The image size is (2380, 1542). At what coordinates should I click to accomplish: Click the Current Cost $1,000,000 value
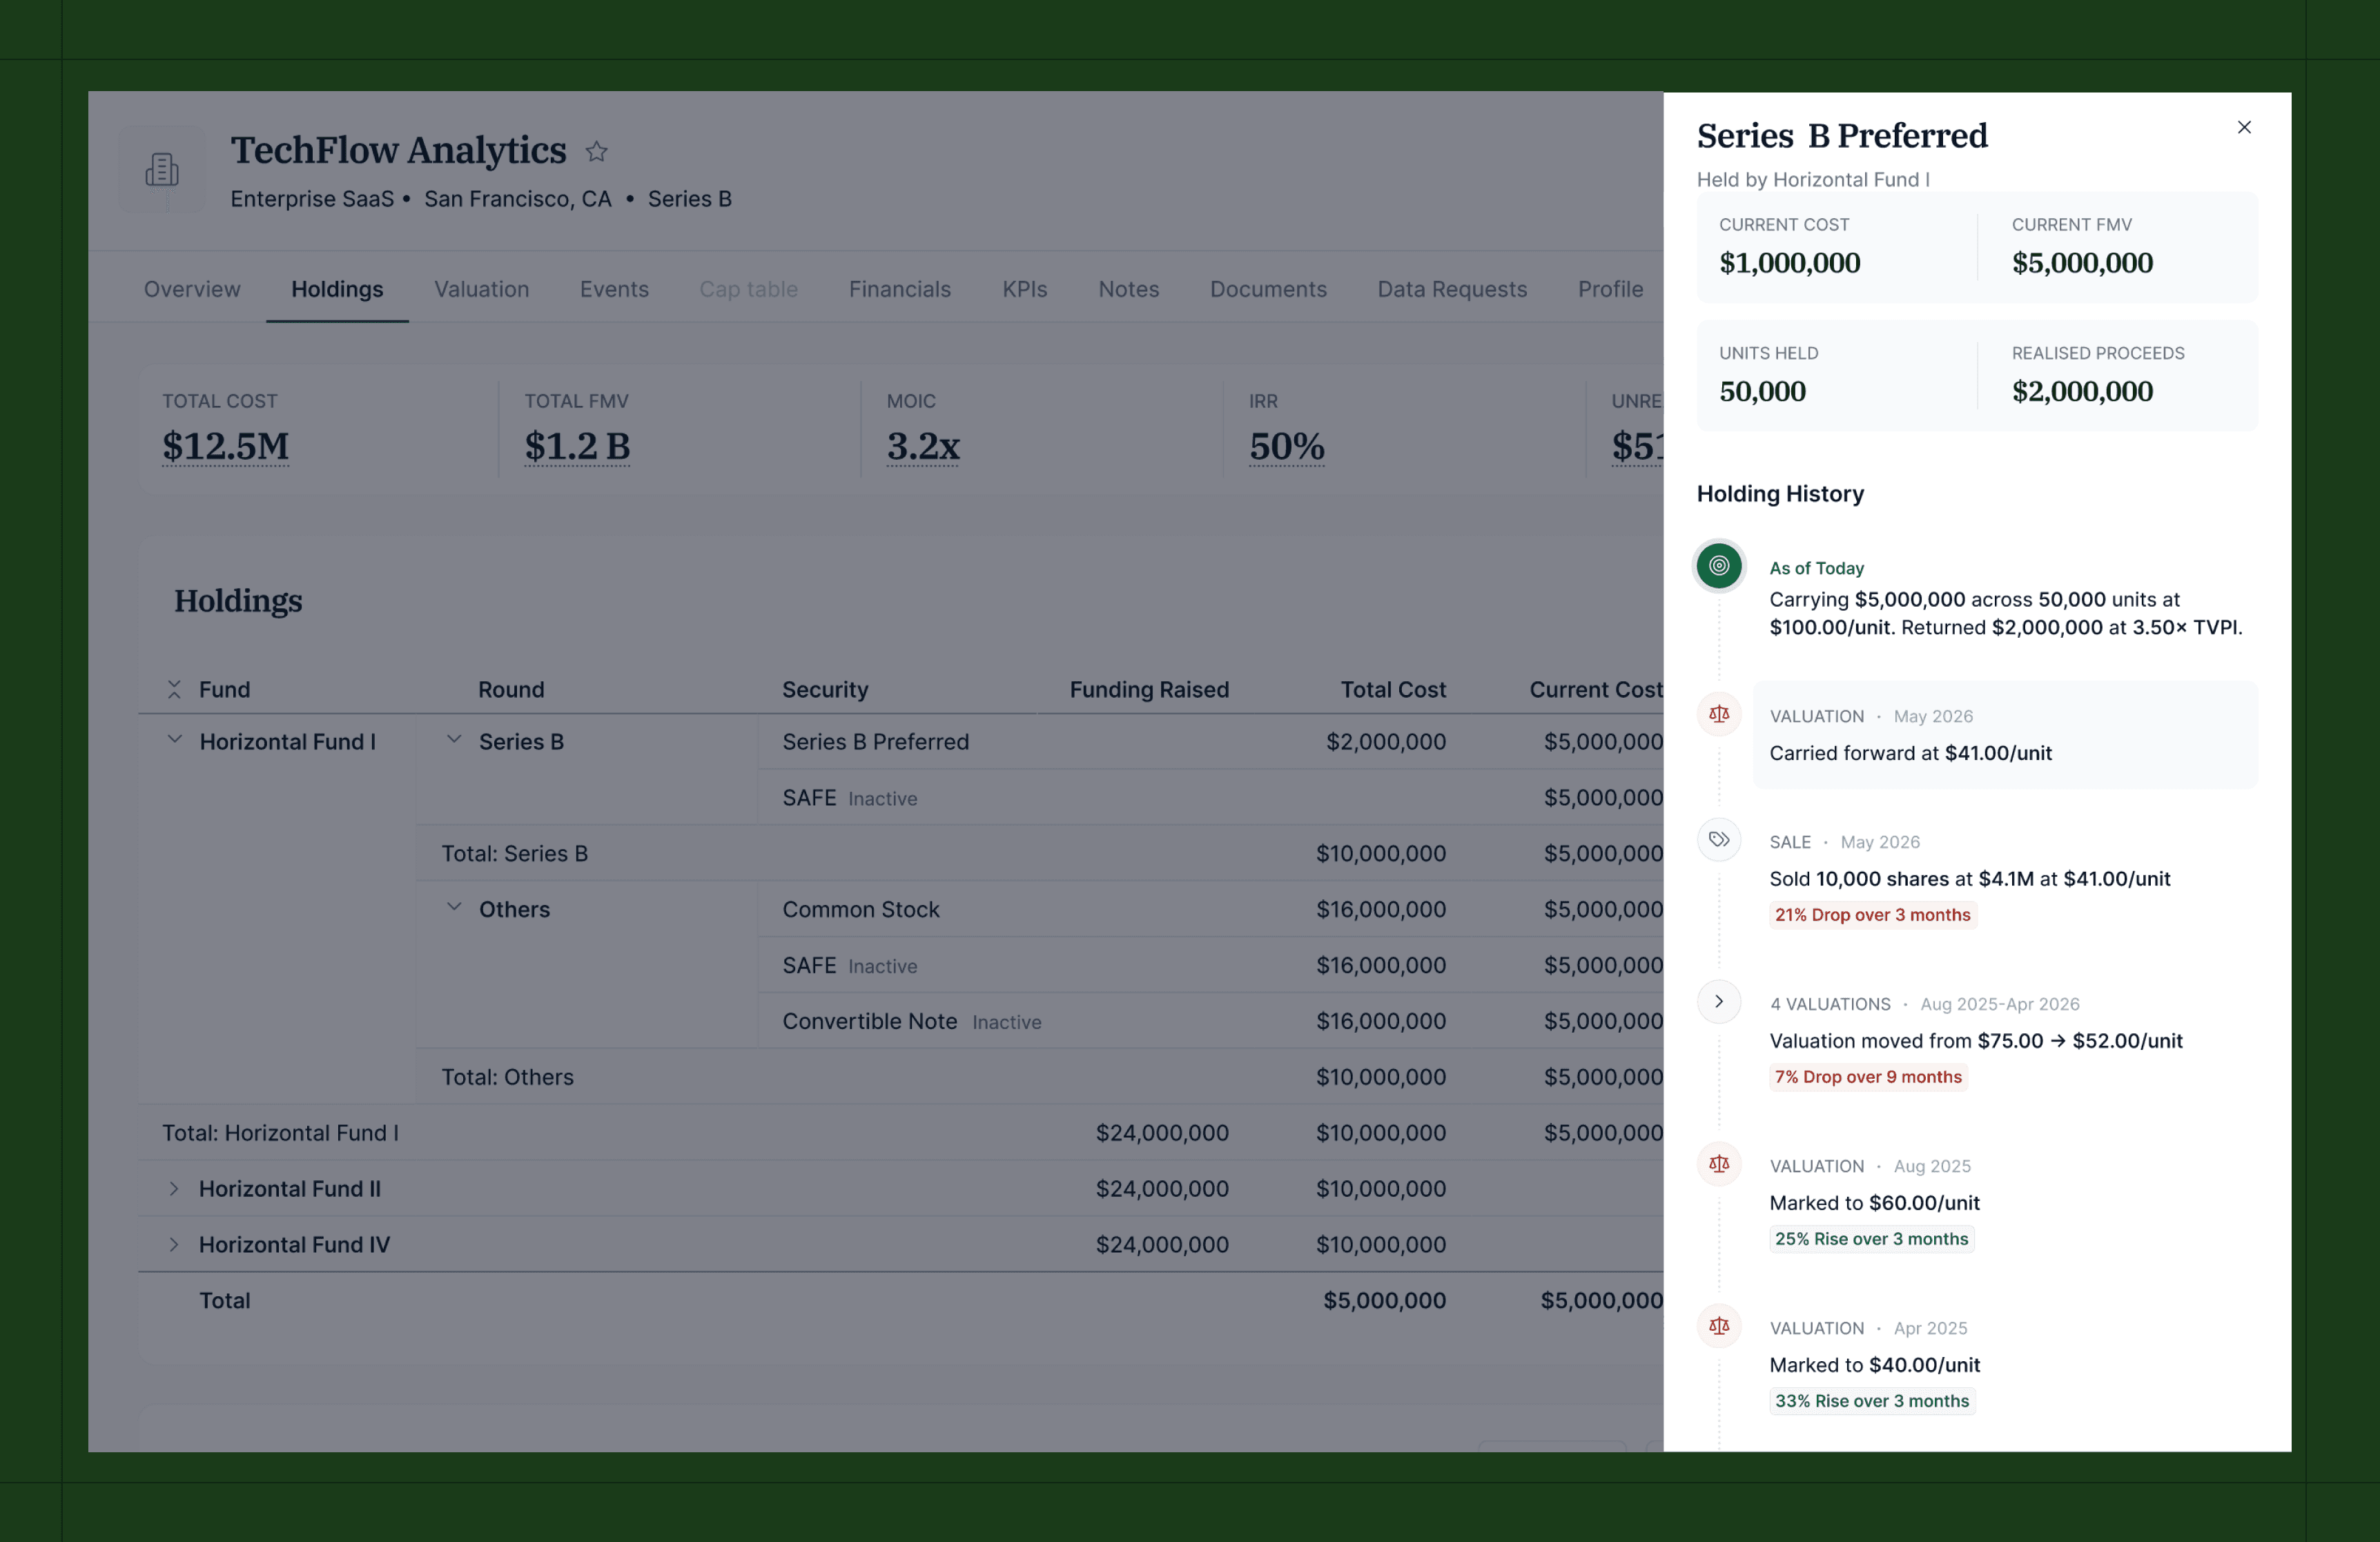point(1789,263)
